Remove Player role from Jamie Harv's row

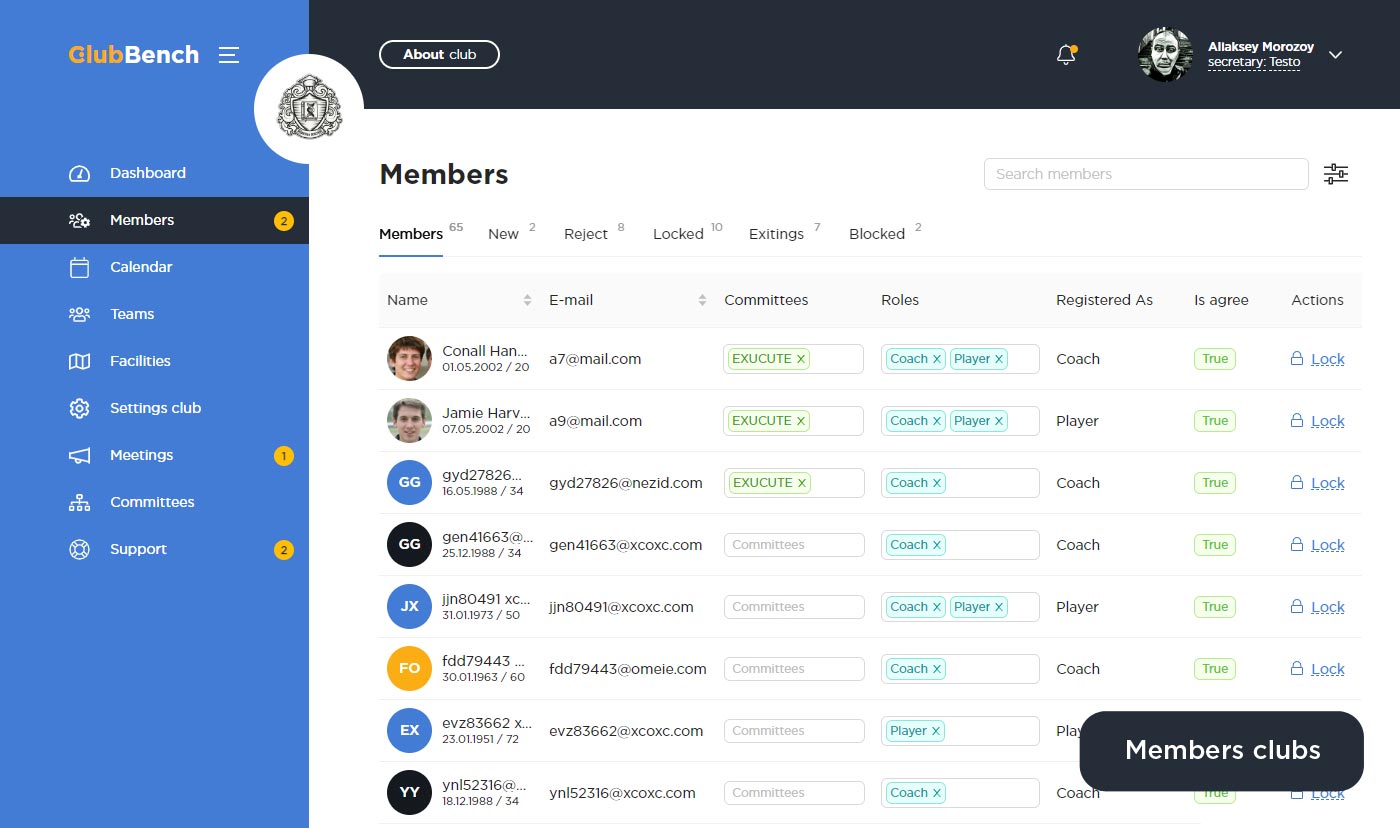click(998, 421)
